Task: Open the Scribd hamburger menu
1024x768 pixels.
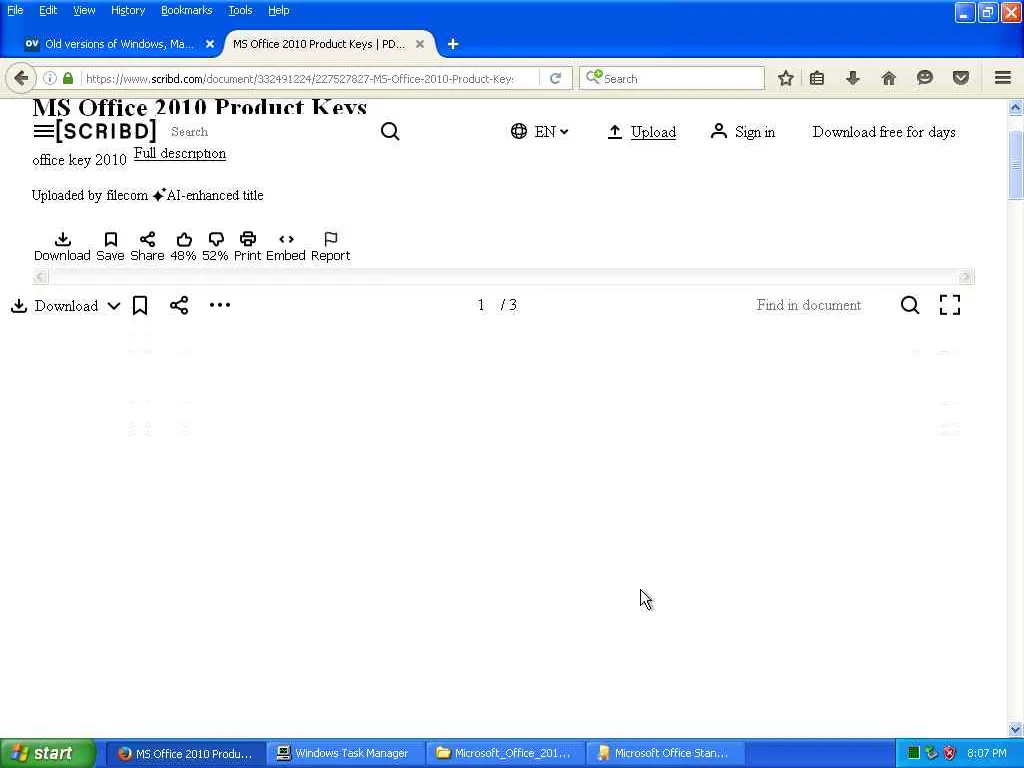Action: click(43, 131)
